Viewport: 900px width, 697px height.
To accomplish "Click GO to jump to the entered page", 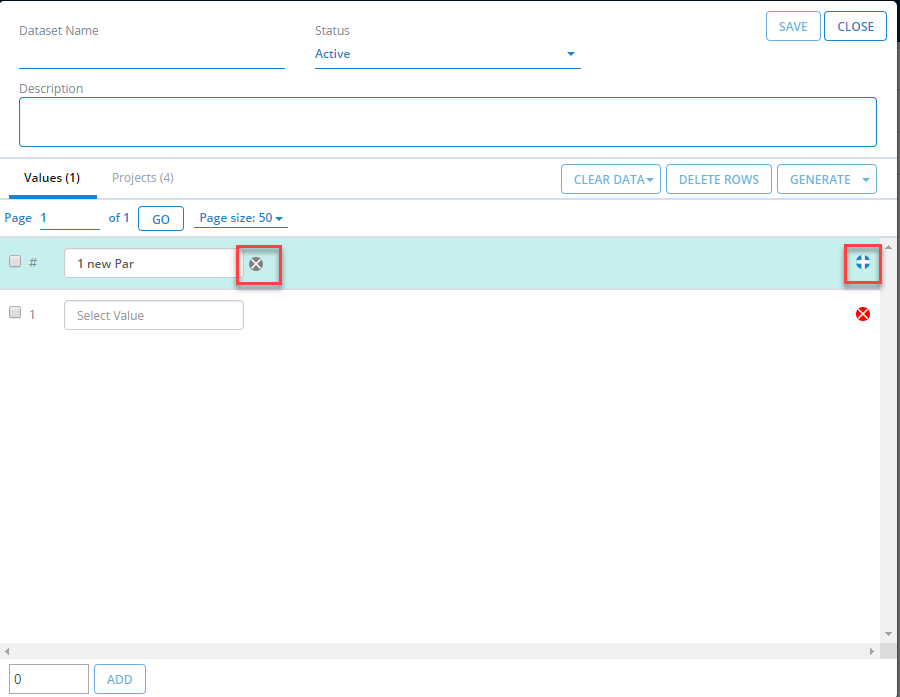I will [x=160, y=218].
